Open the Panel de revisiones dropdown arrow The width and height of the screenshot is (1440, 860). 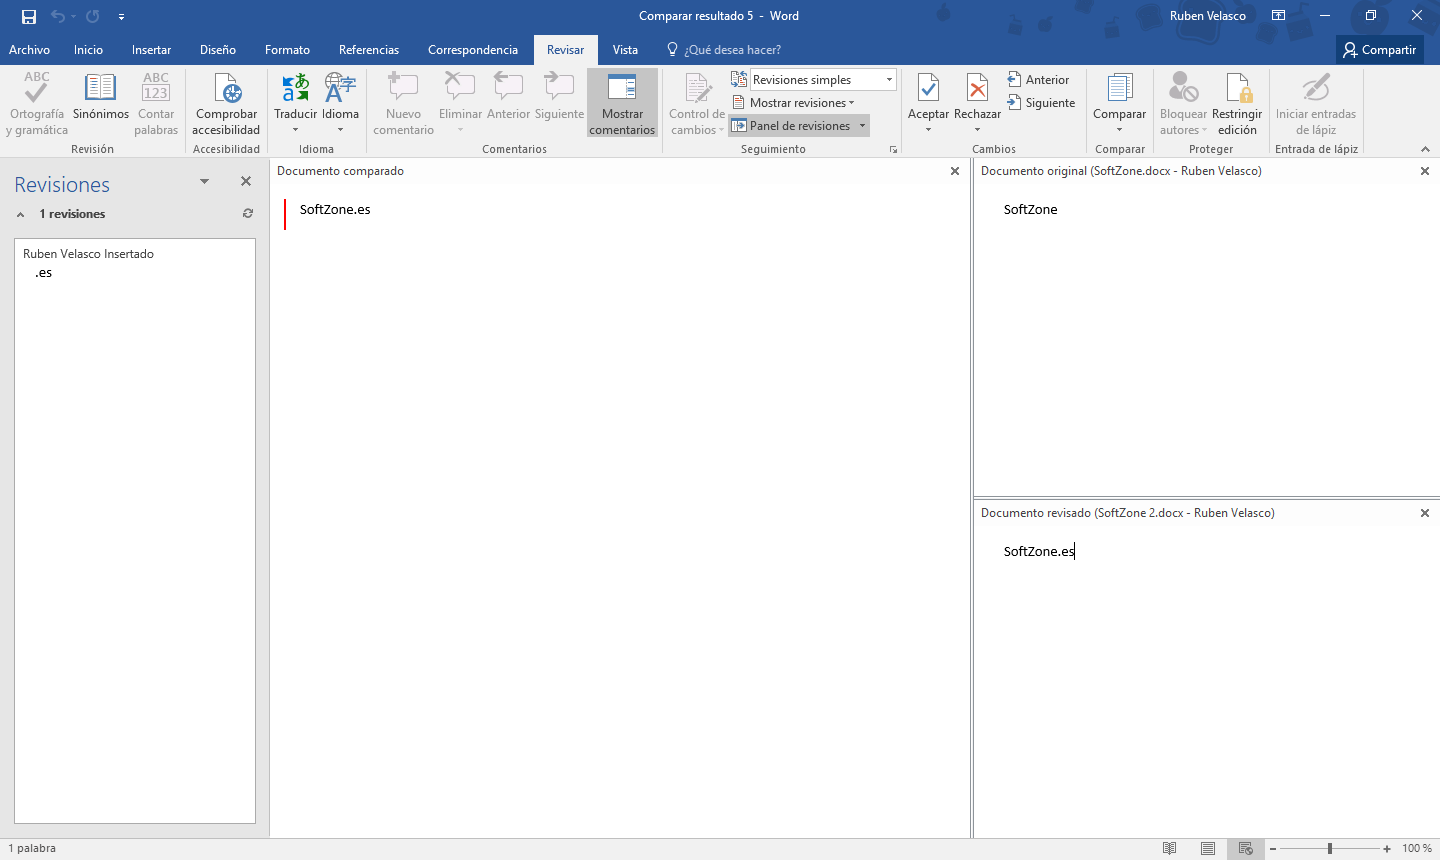coord(862,126)
